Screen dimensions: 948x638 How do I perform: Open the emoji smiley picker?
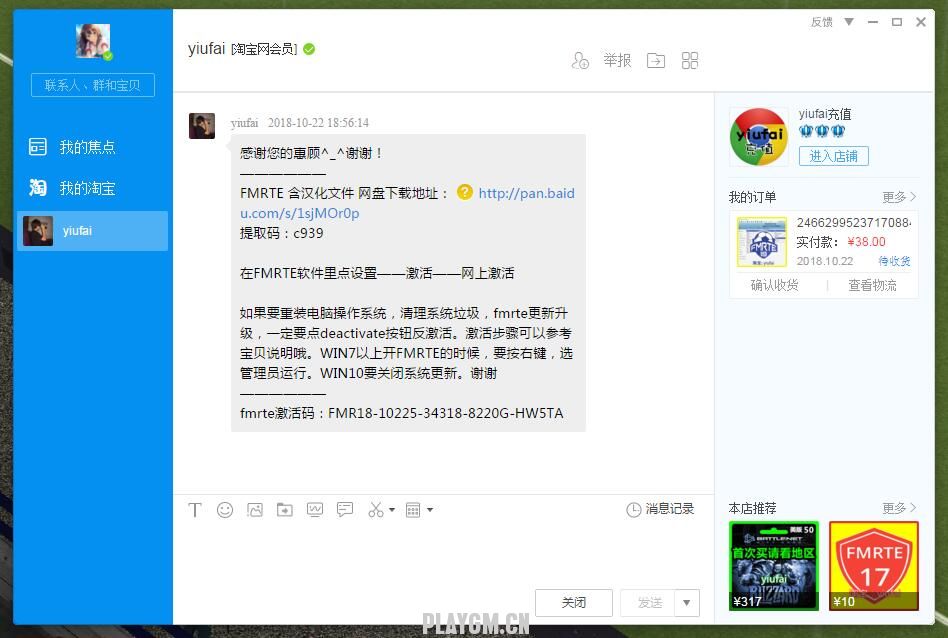pos(225,510)
